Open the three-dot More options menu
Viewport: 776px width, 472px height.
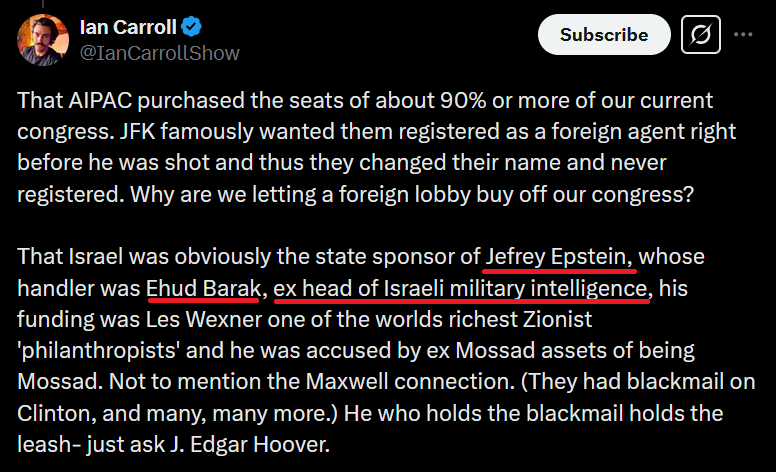[743, 35]
